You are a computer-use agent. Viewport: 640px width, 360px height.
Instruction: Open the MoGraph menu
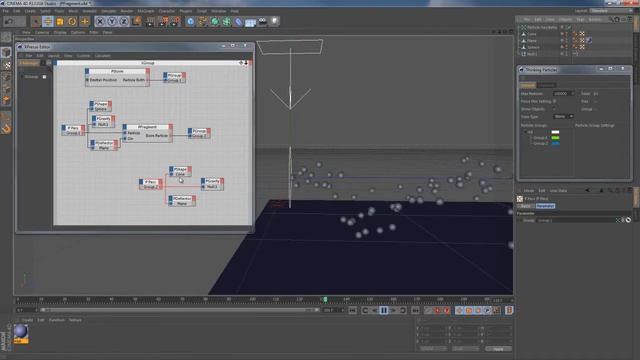pos(146,11)
